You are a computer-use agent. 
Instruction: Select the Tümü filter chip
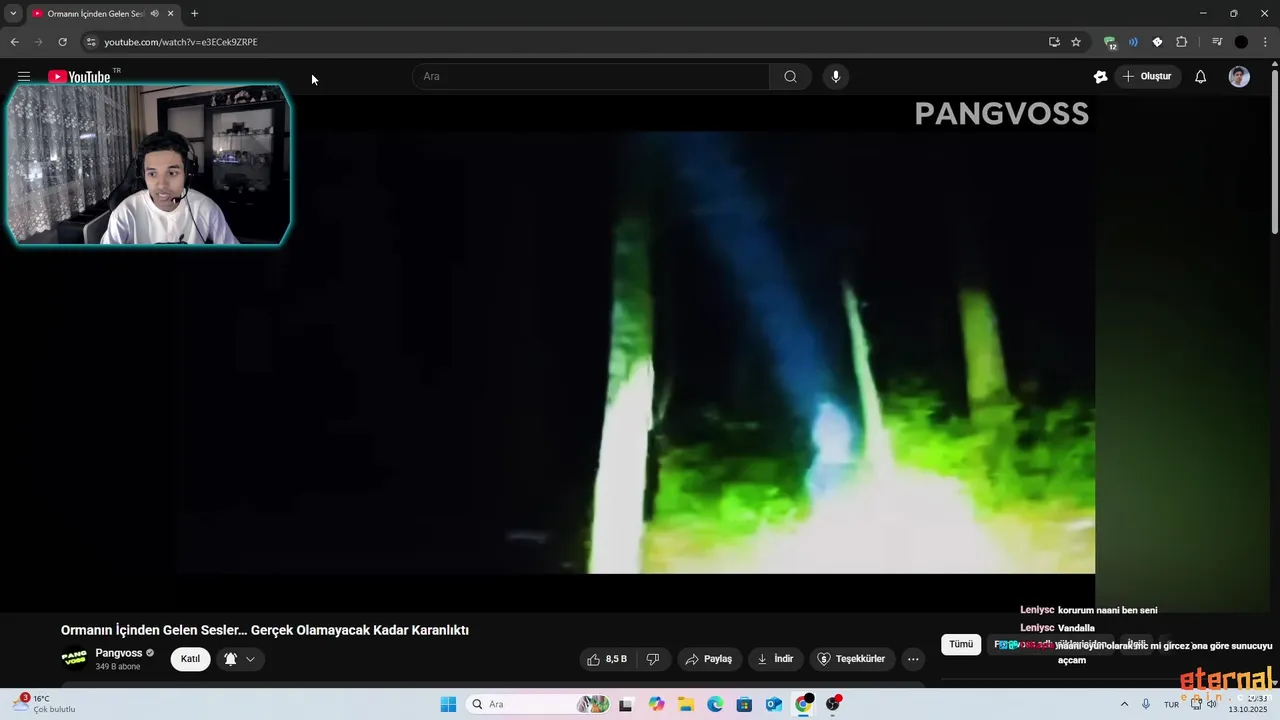961,644
